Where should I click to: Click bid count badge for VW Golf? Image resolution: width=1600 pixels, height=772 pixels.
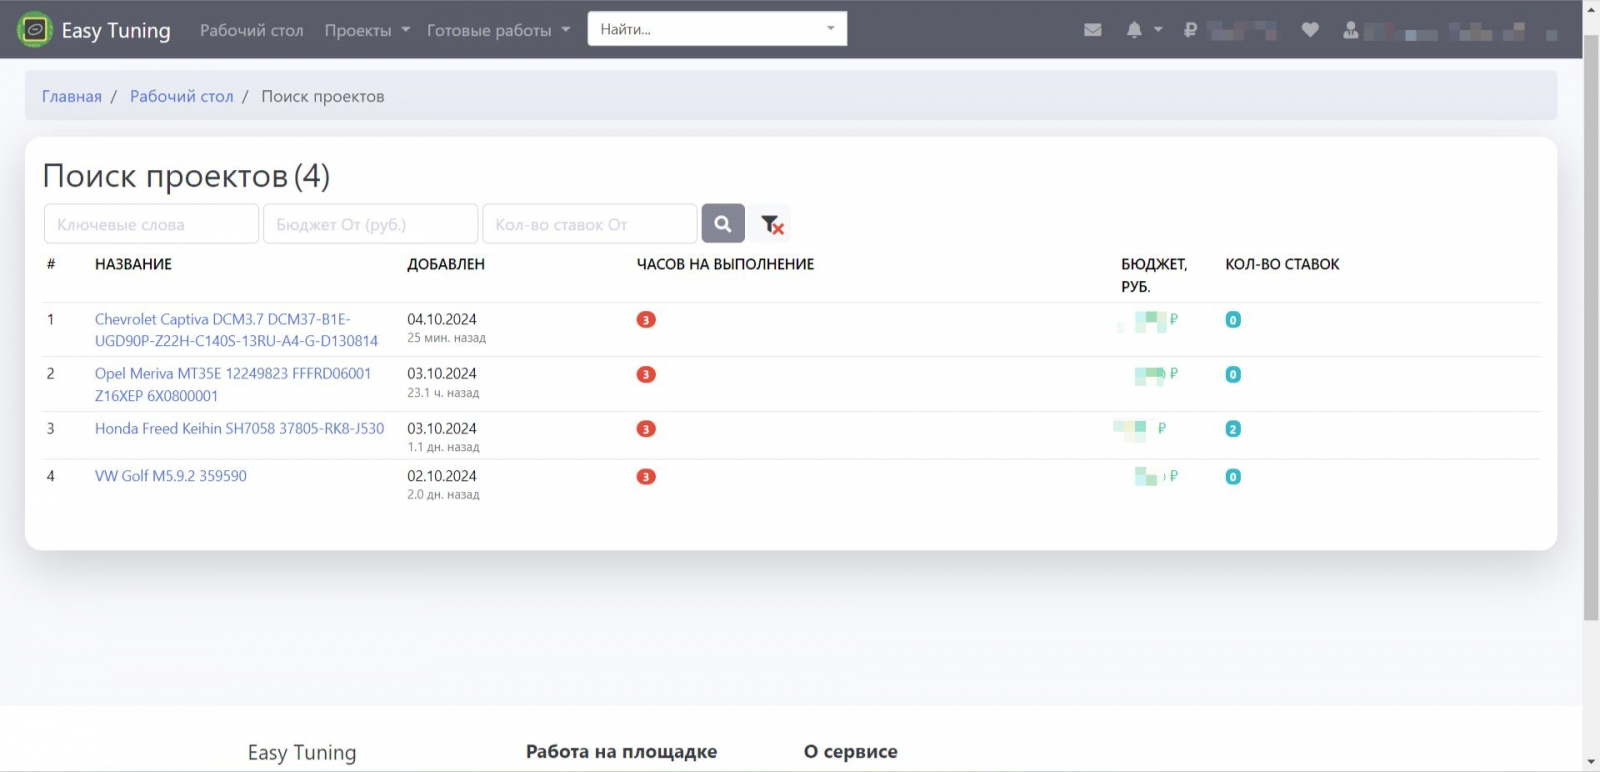click(1233, 477)
